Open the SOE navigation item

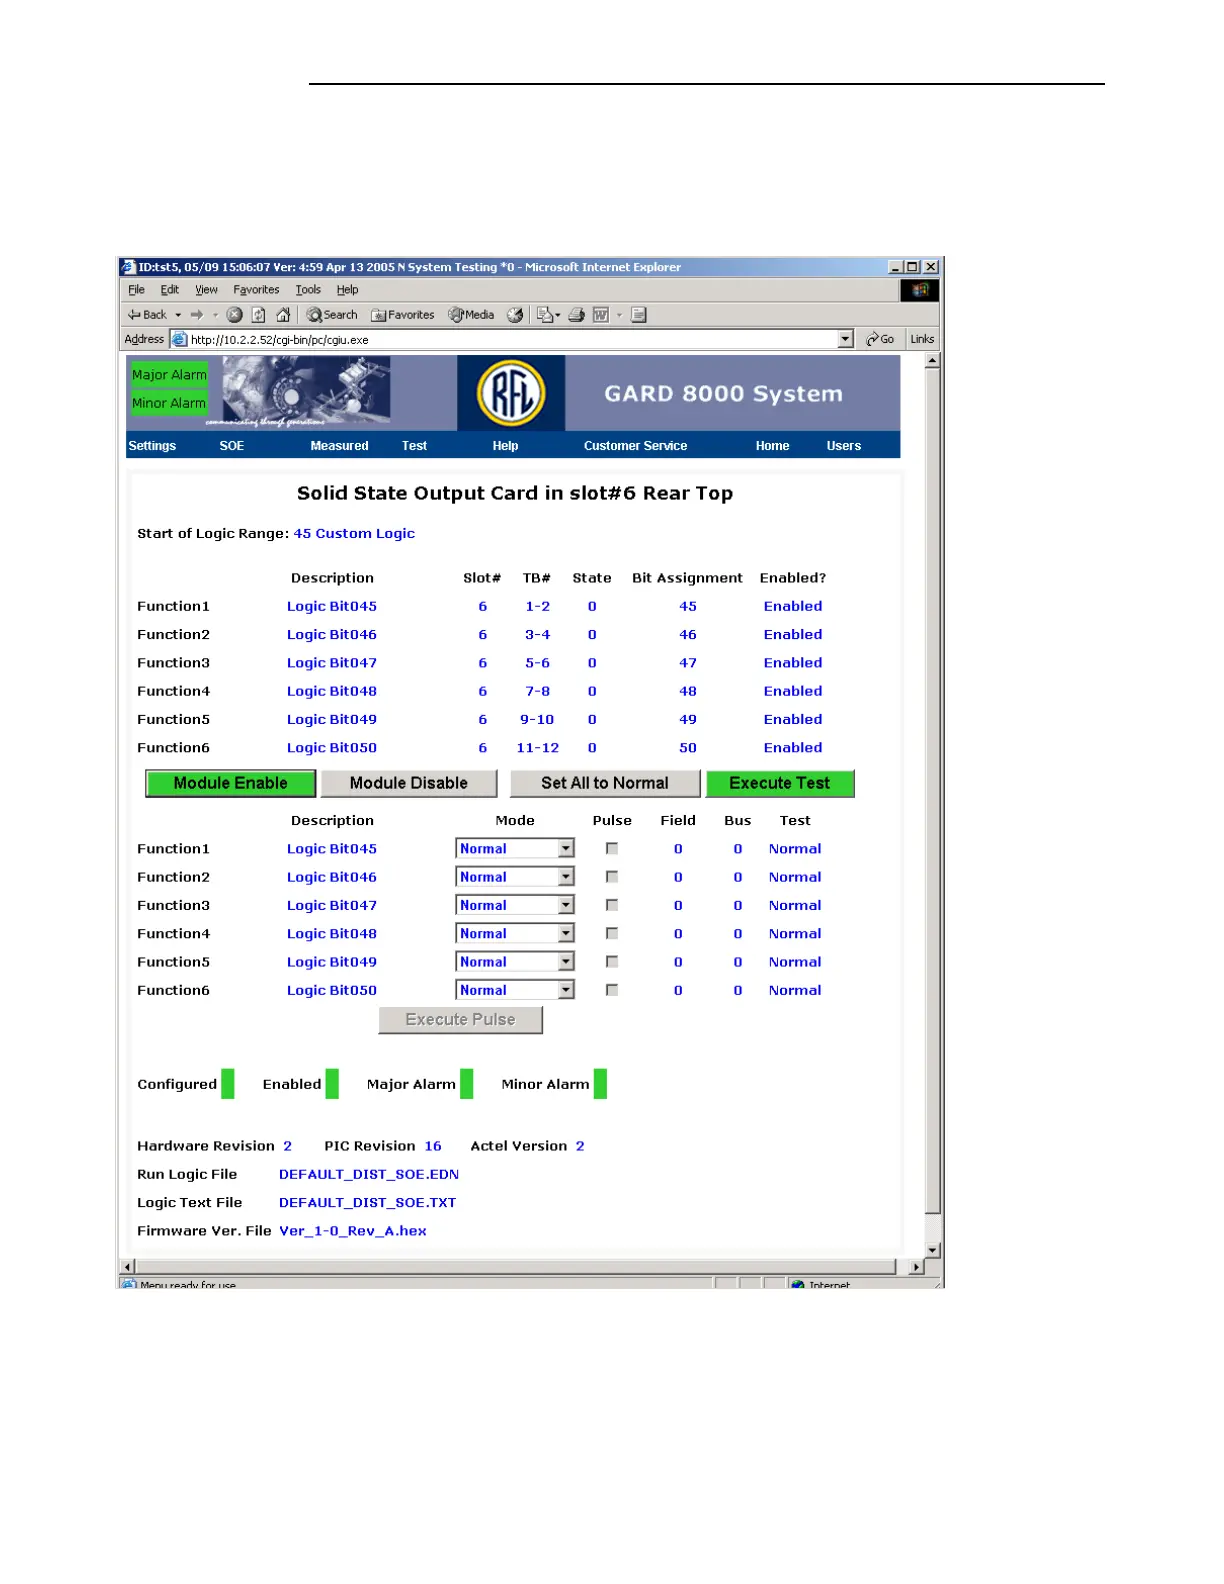click(232, 446)
